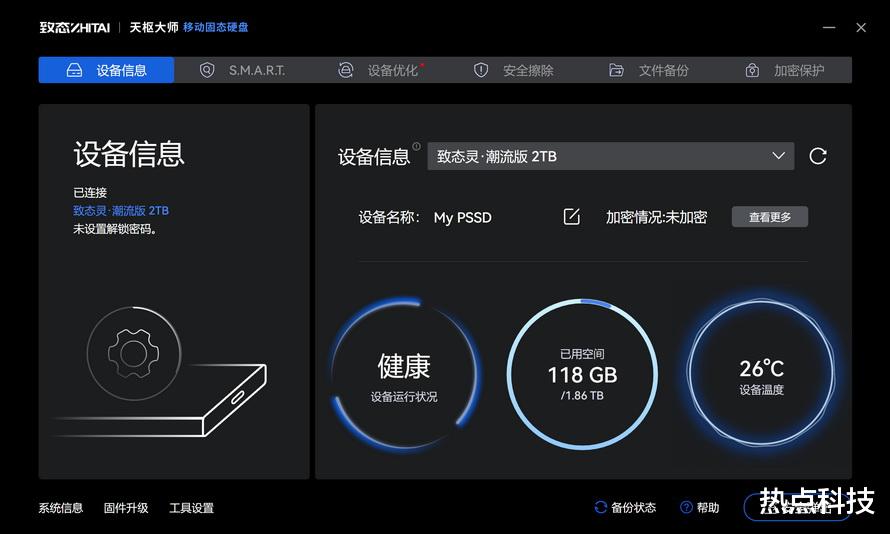
Task: Minimize the ZHITAI window
Action: [829, 27]
